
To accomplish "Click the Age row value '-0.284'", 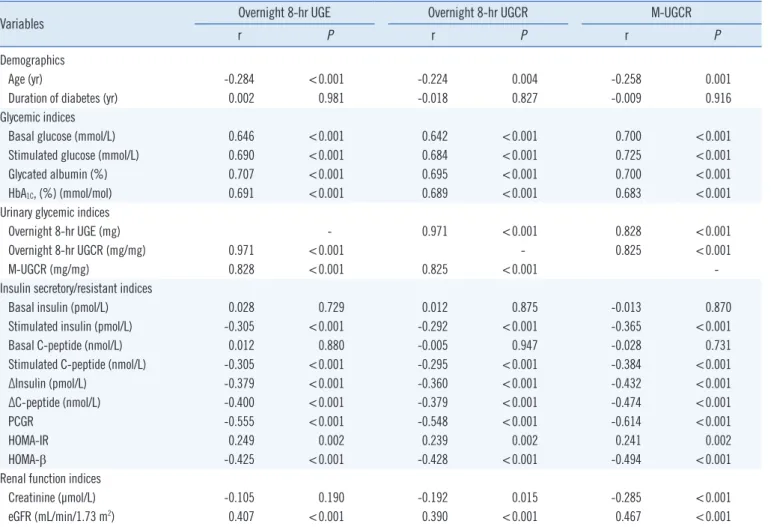I will click(239, 79).
